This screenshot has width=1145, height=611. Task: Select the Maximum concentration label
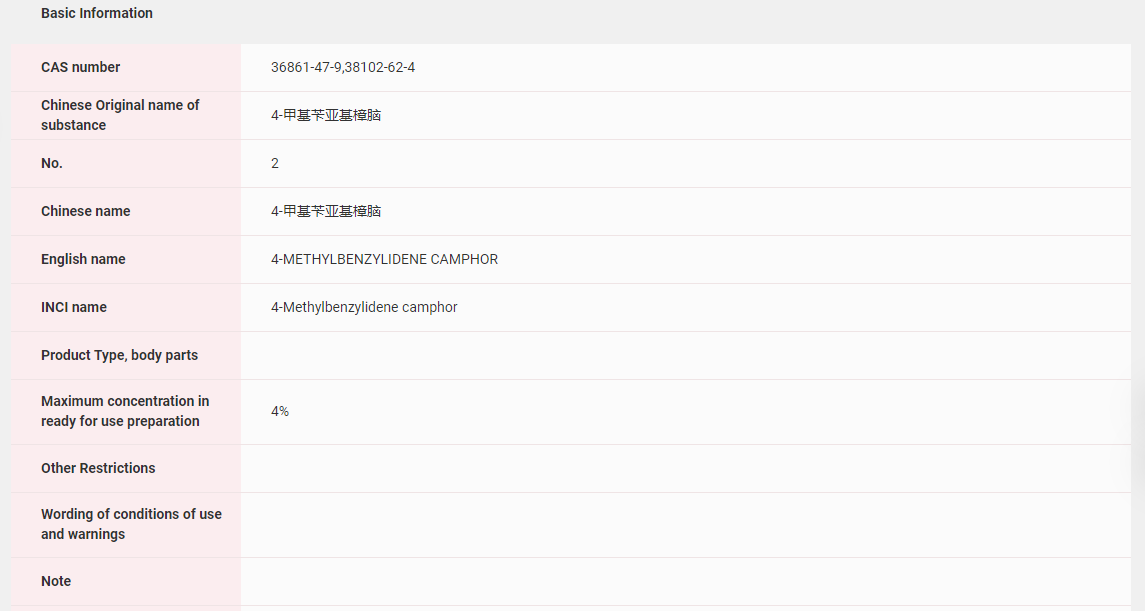[x=124, y=411]
